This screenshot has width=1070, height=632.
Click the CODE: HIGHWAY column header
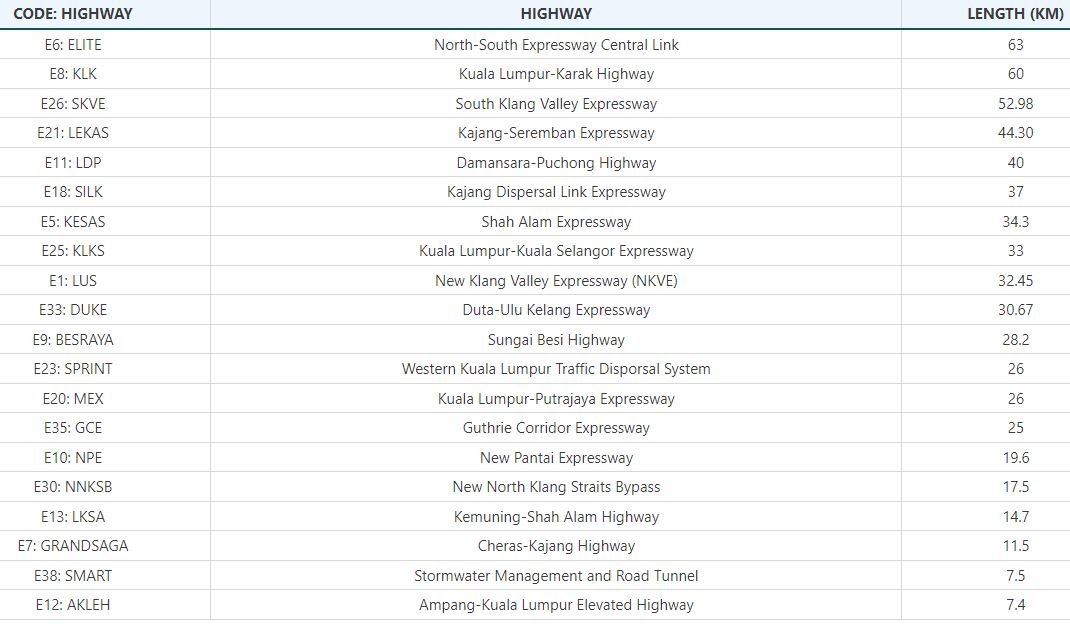pos(73,14)
